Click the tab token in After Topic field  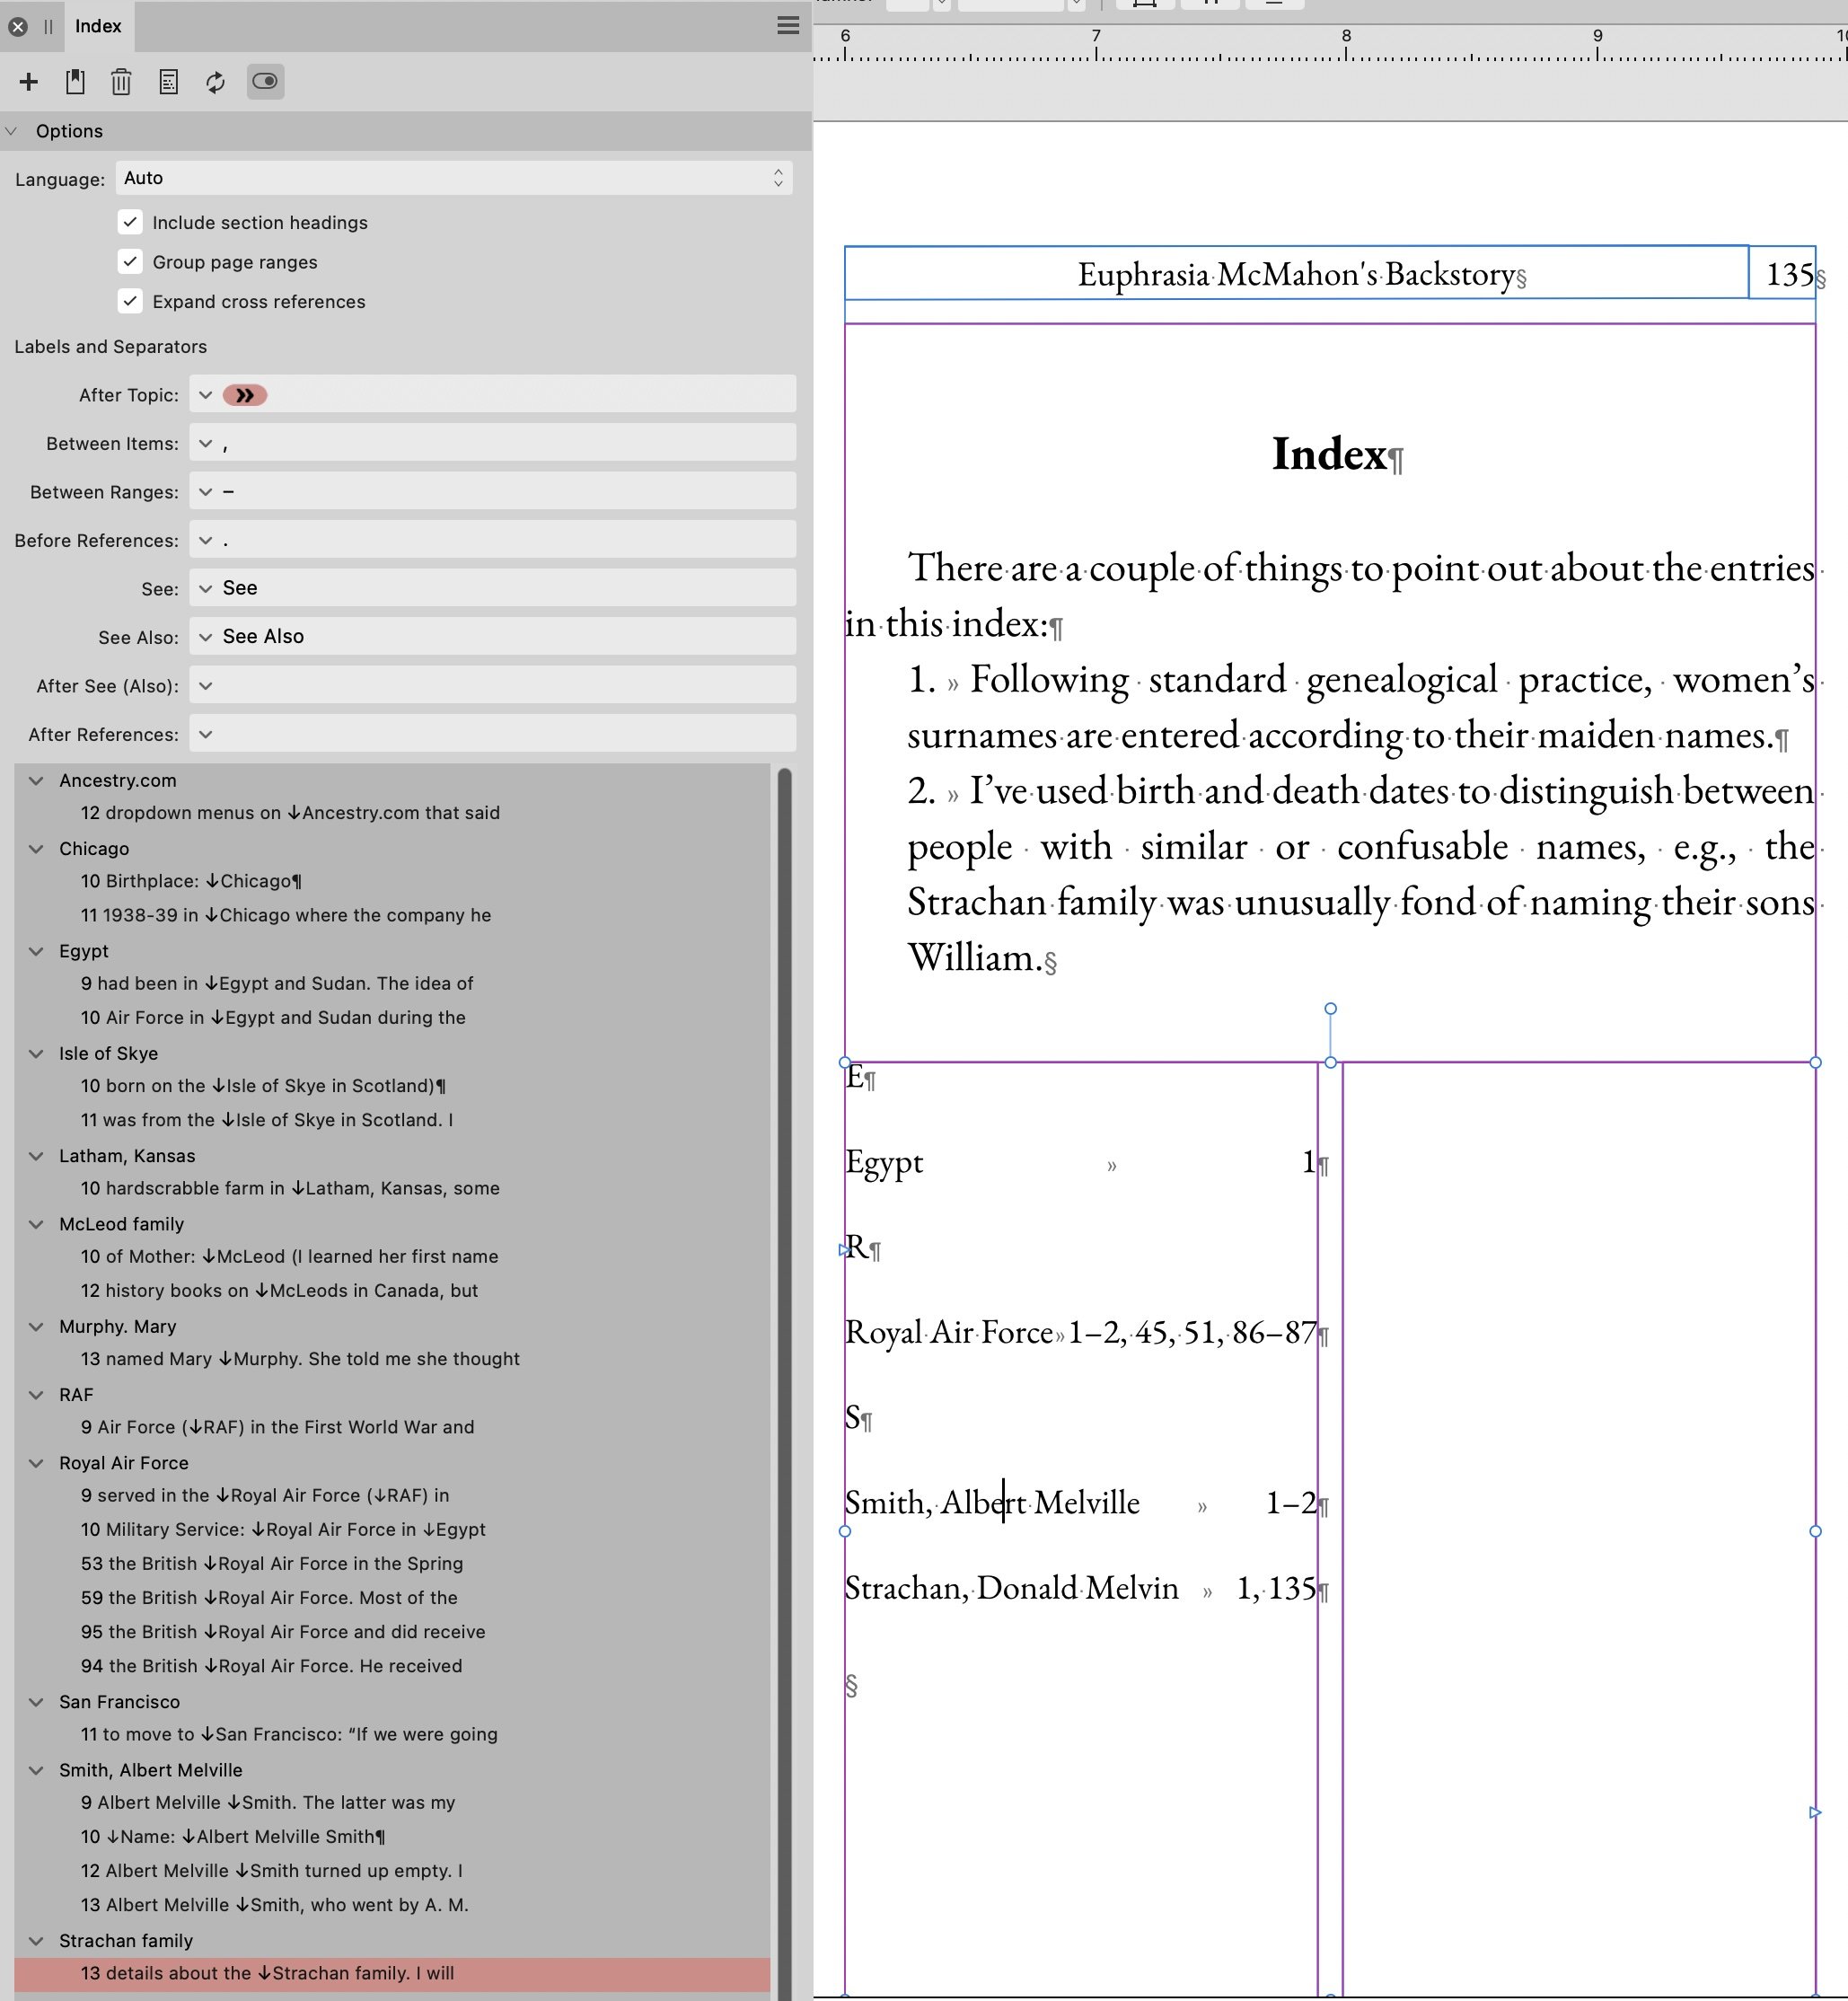click(245, 395)
